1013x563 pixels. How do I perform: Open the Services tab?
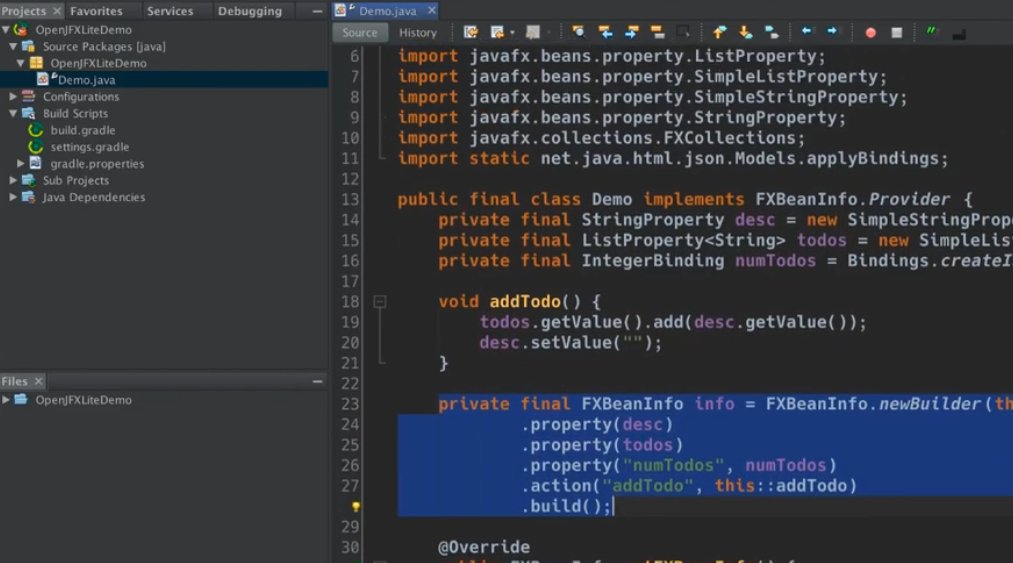point(170,11)
